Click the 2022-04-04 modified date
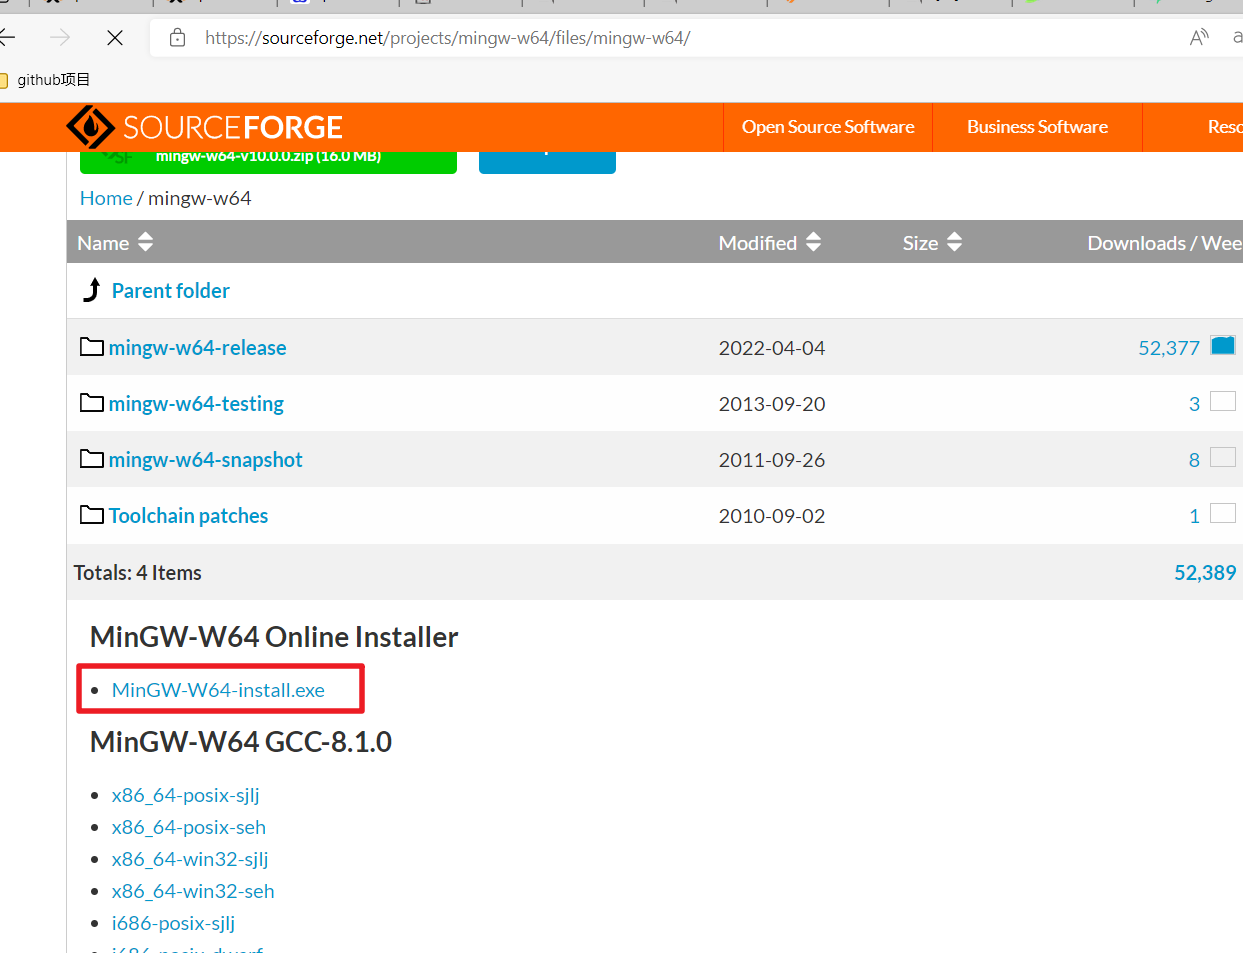This screenshot has width=1243, height=953. pyautogui.click(x=772, y=348)
